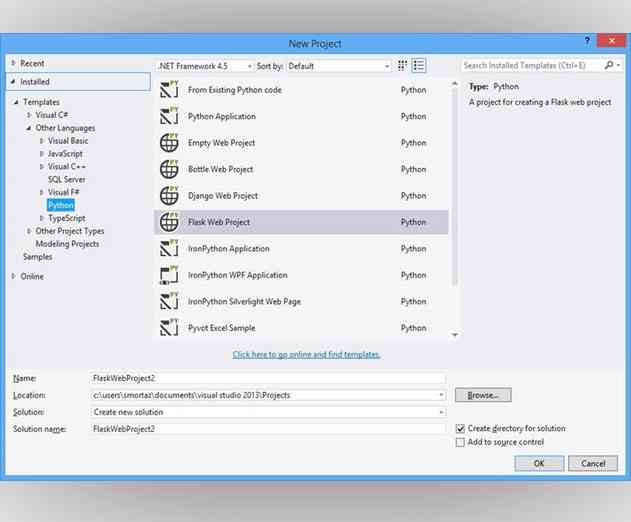The width and height of the screenshot is (631, 522).
Task: Expand the Online section
Action: pyautogui.click(x=13, y=276)
